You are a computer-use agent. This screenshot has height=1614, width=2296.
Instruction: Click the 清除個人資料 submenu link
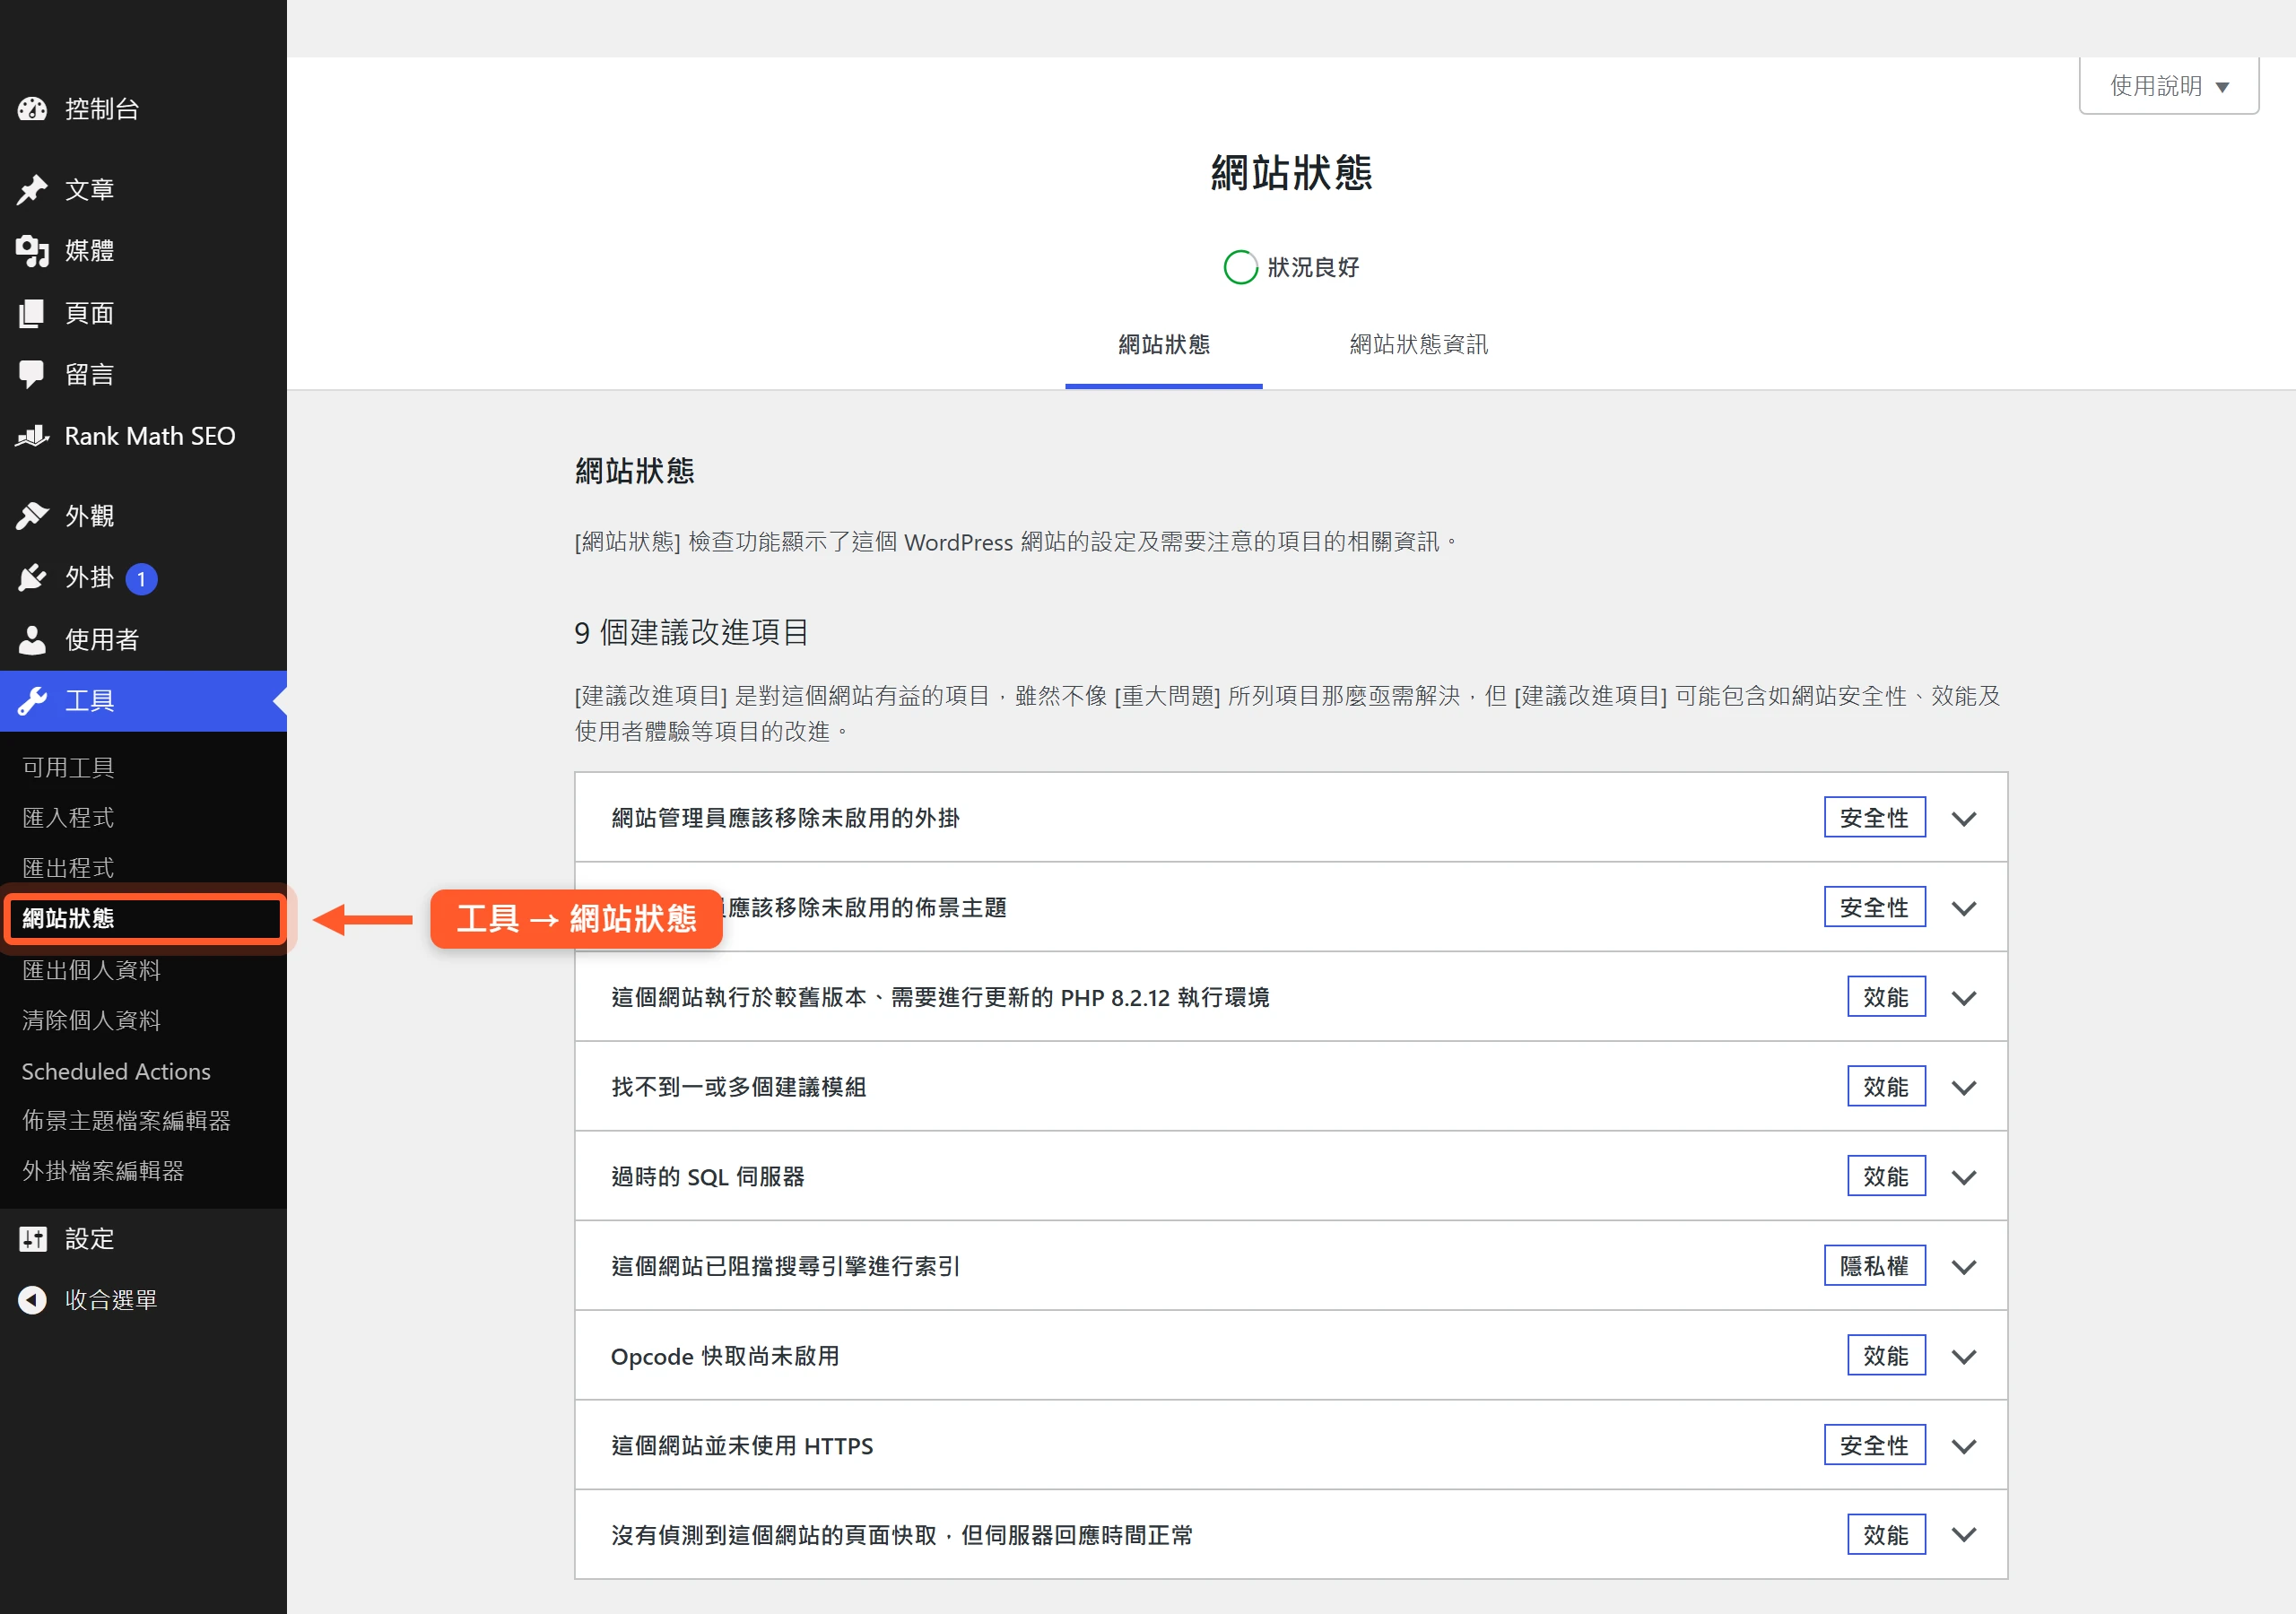tap(91, 1020)
